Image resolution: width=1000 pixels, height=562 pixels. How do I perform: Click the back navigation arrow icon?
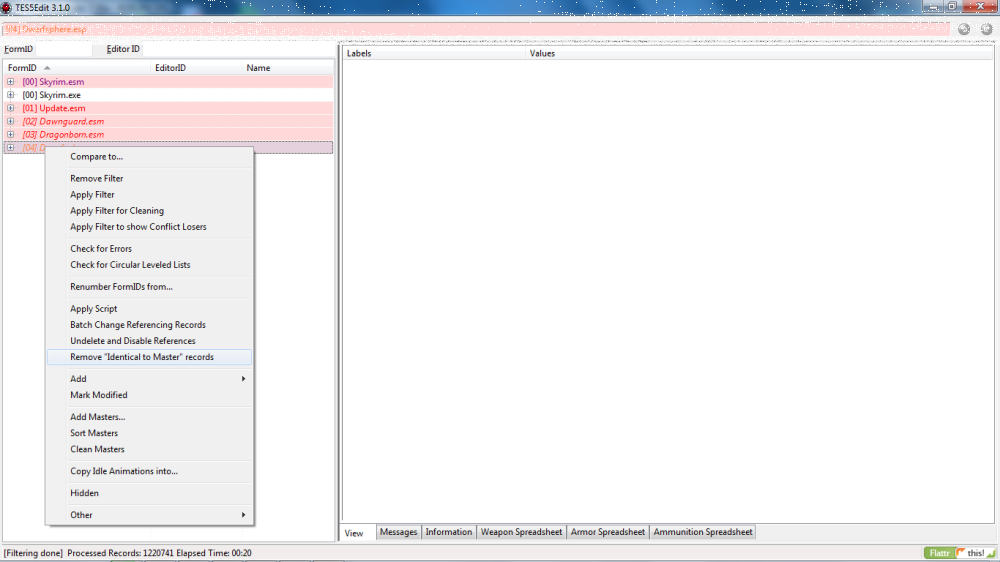[964, 29]
